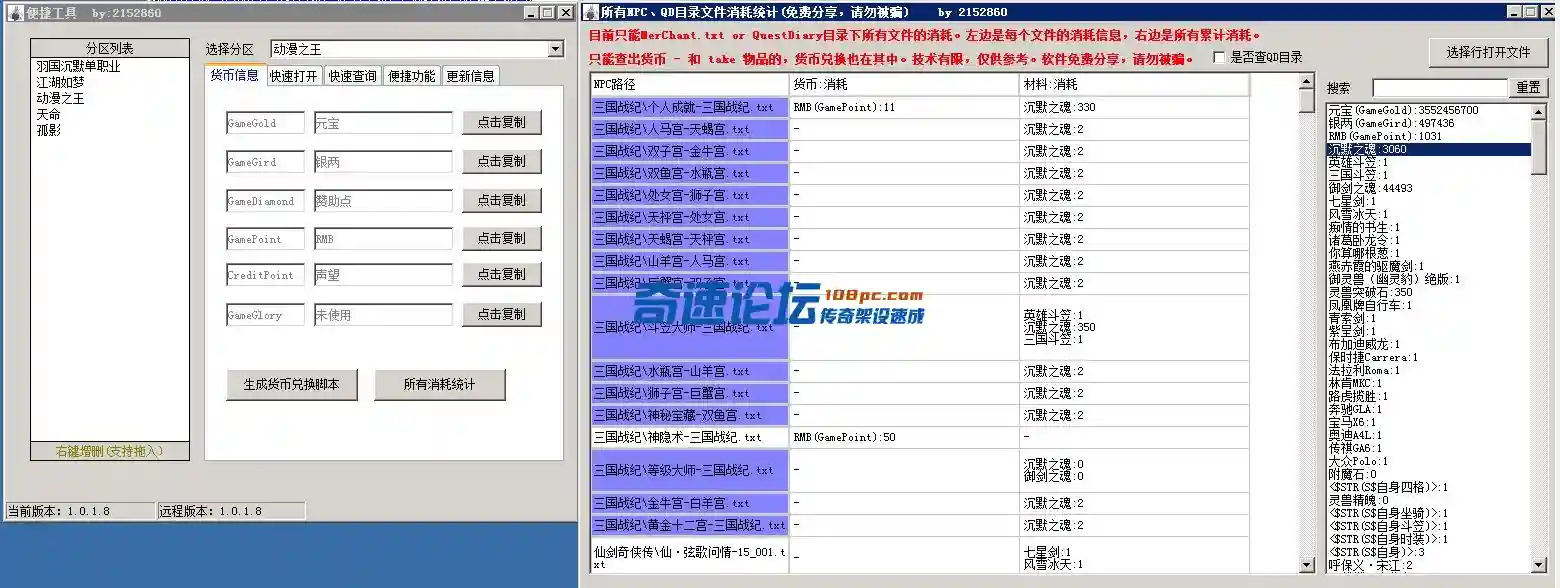Click the 所有消耗统计 button

coord(440,385)
